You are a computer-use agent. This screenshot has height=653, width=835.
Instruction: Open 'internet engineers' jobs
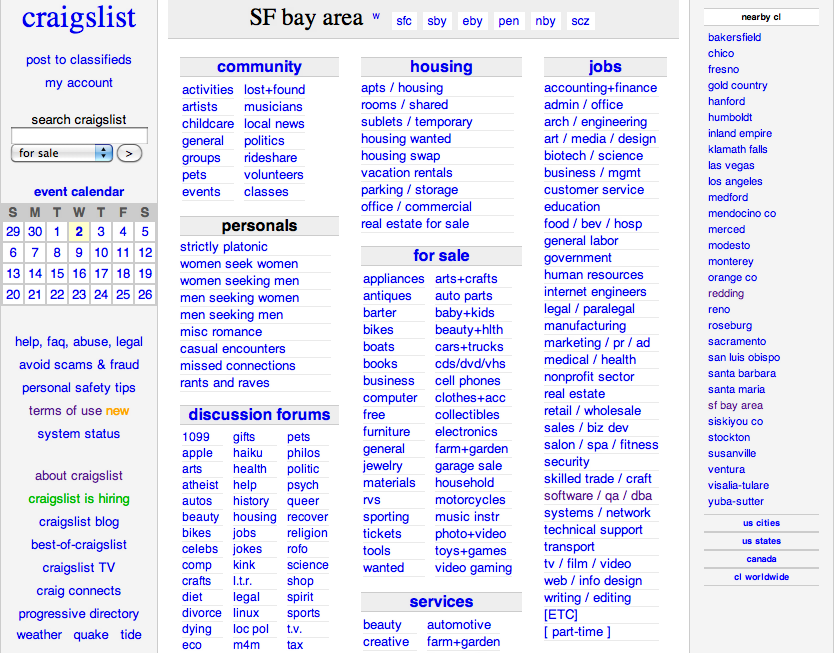(x=595, y=292)
